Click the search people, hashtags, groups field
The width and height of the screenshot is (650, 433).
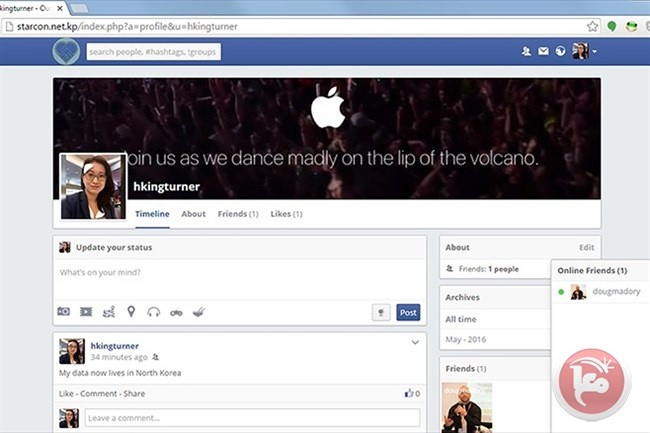tap(153, 52)
